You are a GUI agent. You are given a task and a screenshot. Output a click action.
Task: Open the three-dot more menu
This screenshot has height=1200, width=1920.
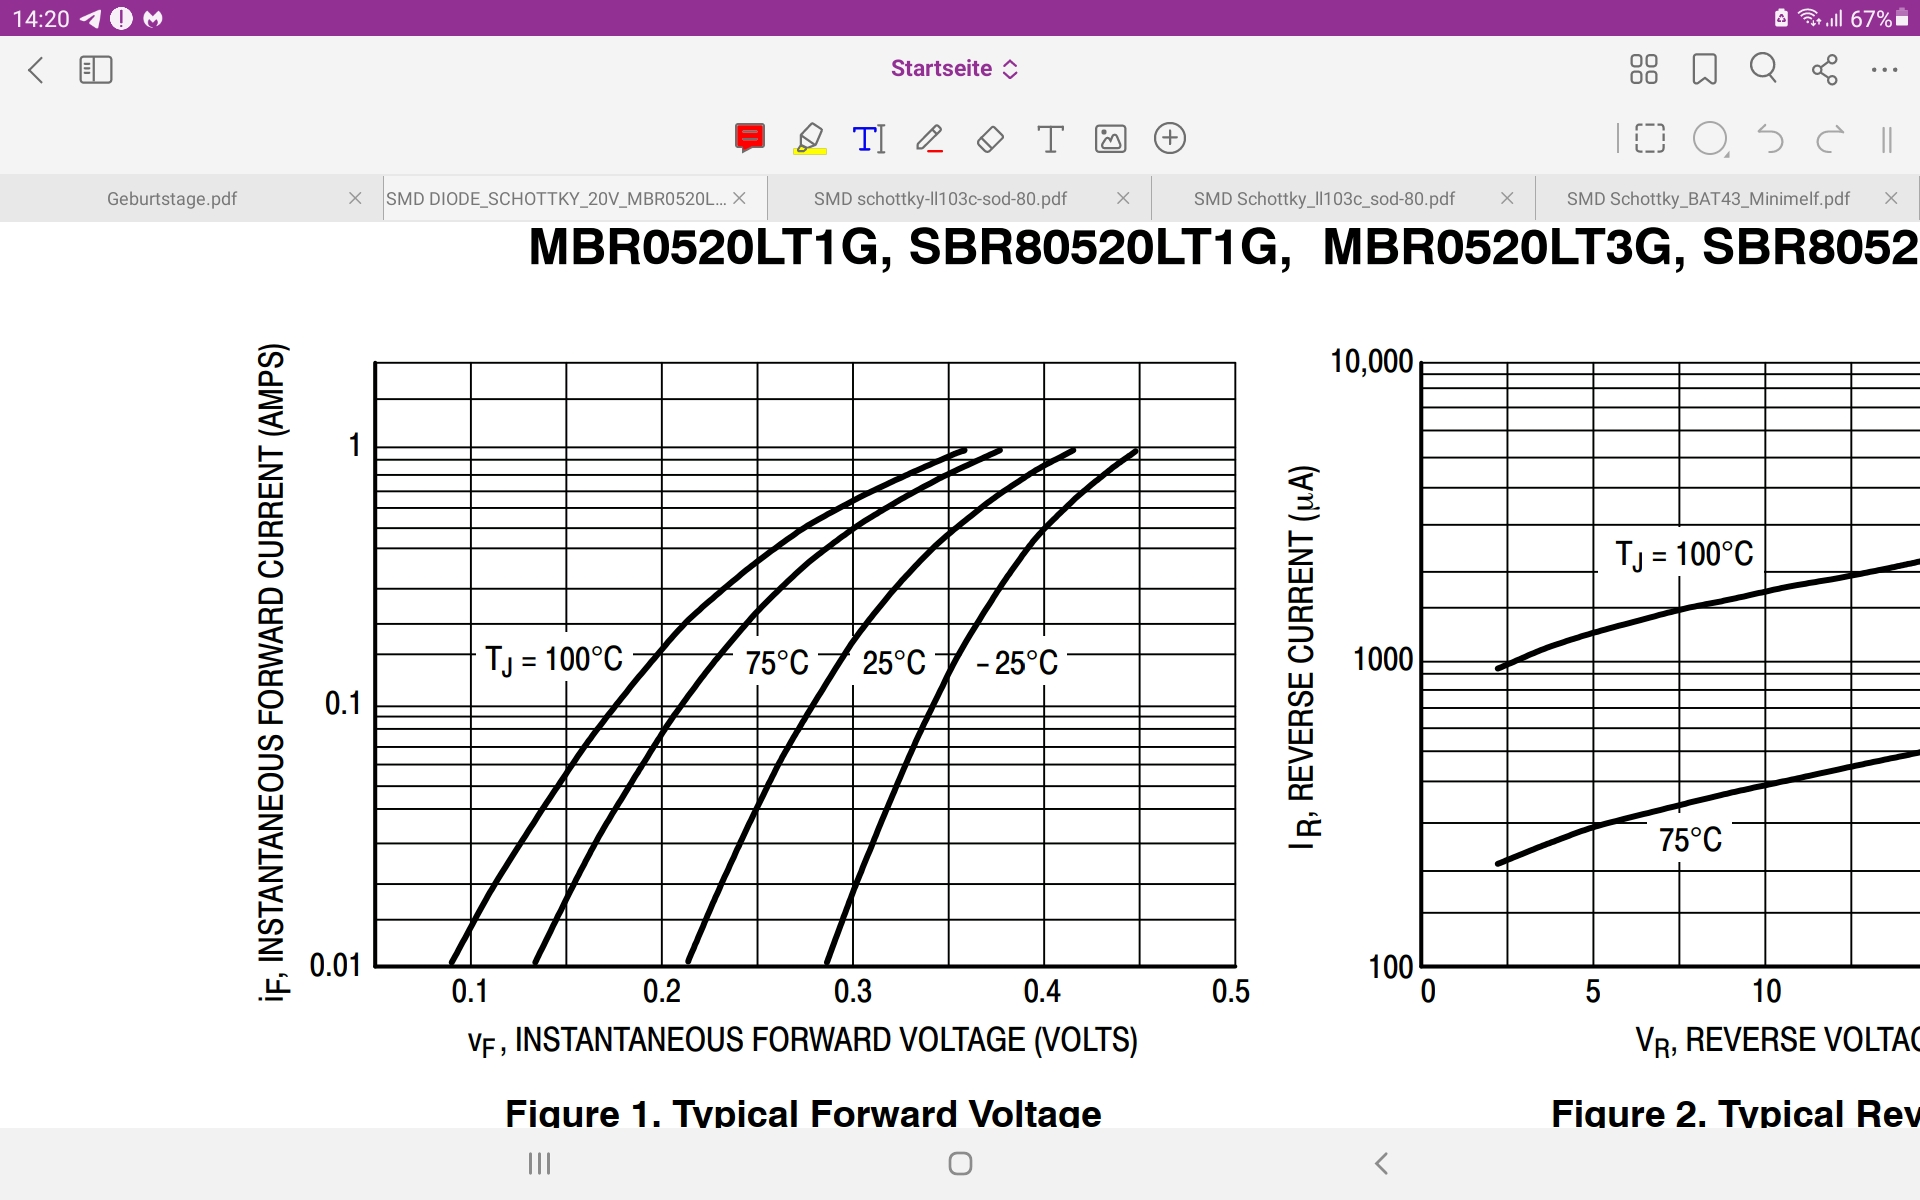pos(1885,70)
